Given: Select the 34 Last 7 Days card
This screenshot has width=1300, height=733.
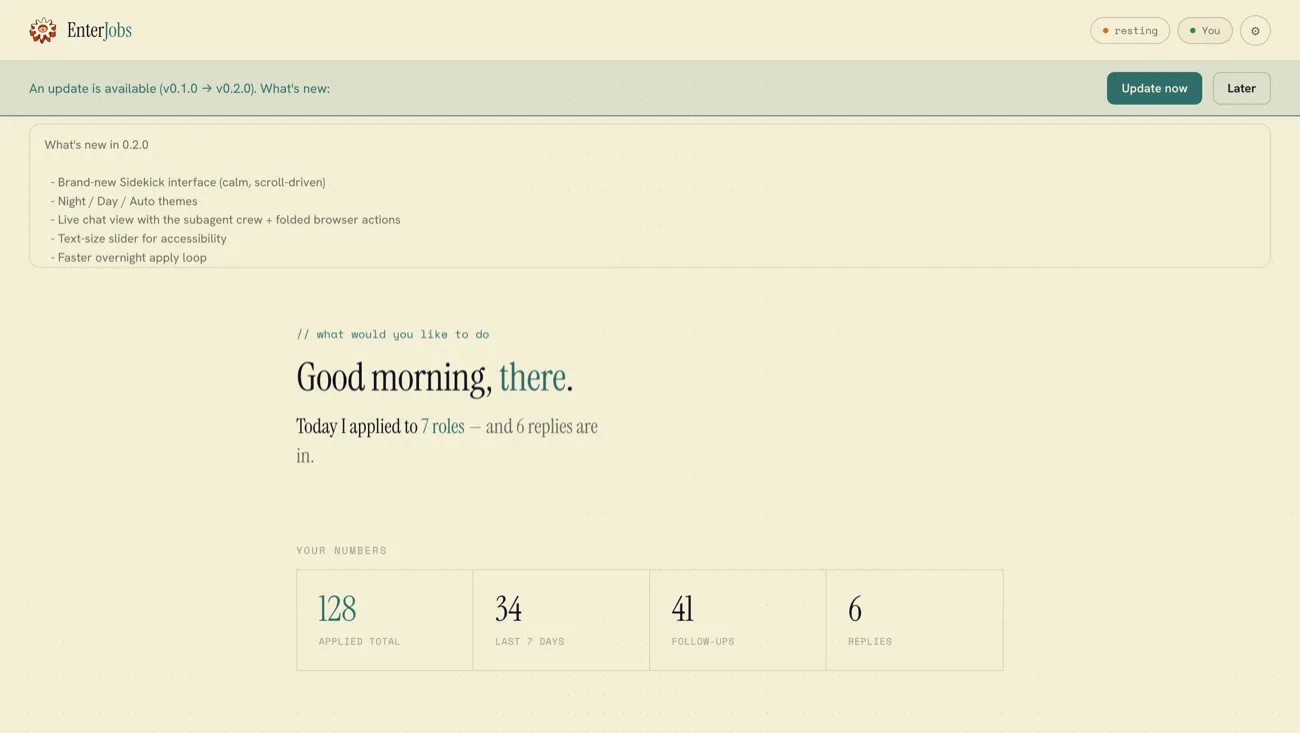Looking at the screenshot, I should (561, 620).
